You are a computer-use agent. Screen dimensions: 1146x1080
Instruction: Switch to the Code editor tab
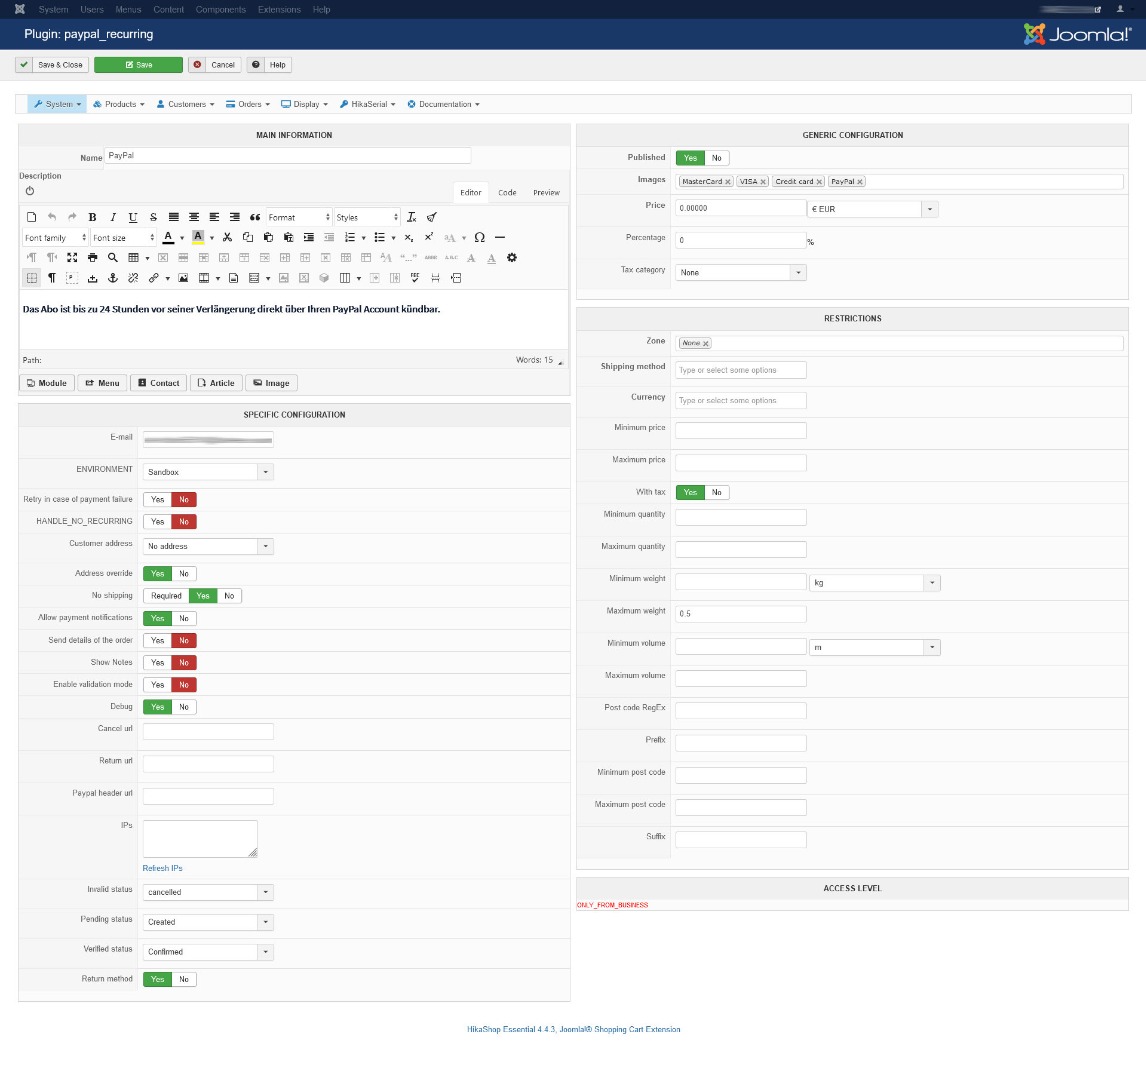point(507,193)
